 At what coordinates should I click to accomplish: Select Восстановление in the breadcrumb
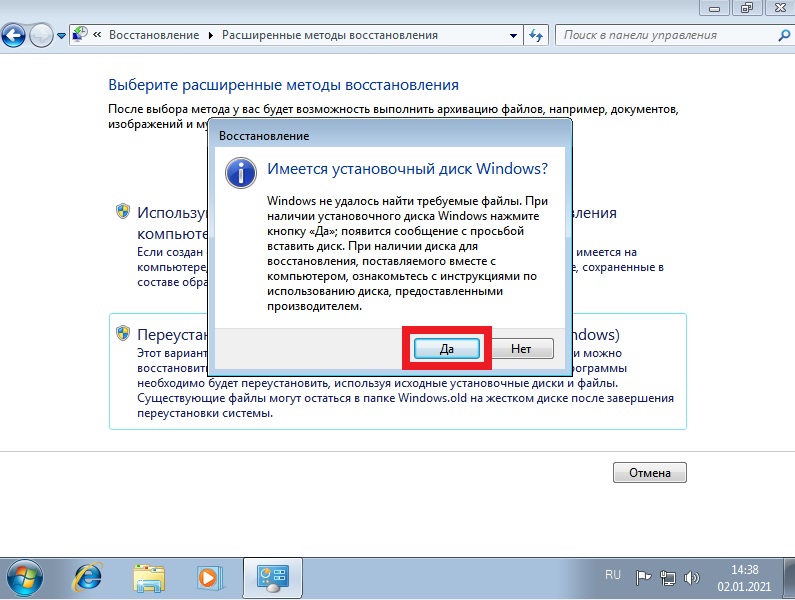pos(154,35)
